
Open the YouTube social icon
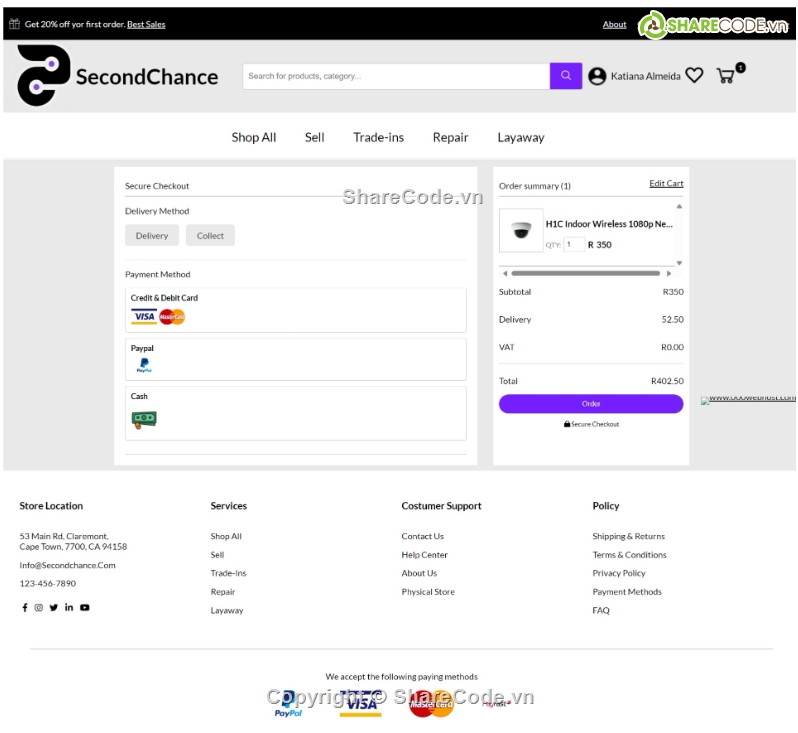(84, 607)
